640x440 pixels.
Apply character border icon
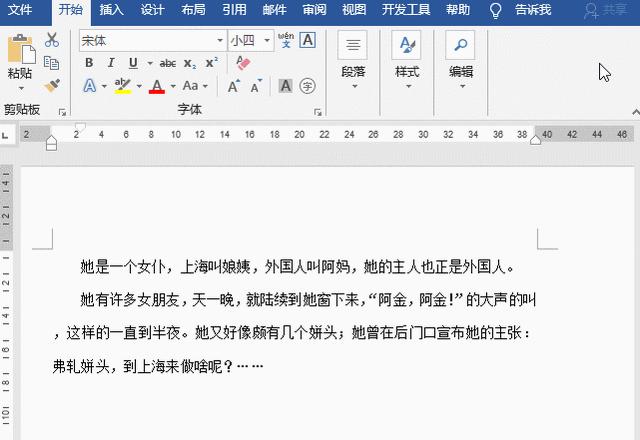tap(307, 40)
